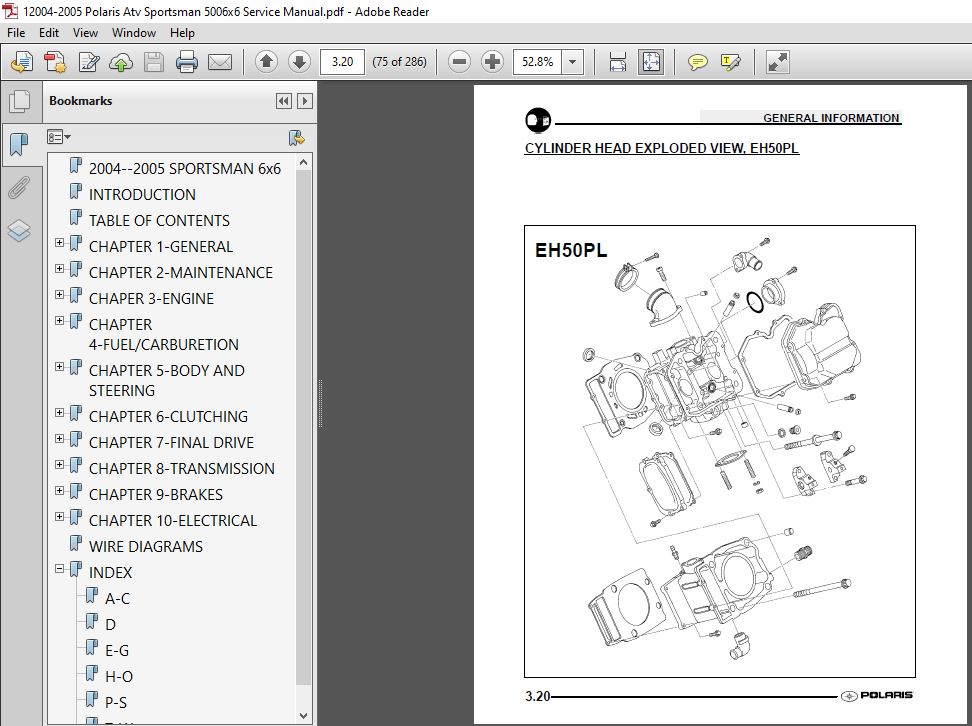The width and height of the screenshot is (972, 726).
Task: Collapse the Bookmarks pane with double arrow
Action: click(284, 101)
